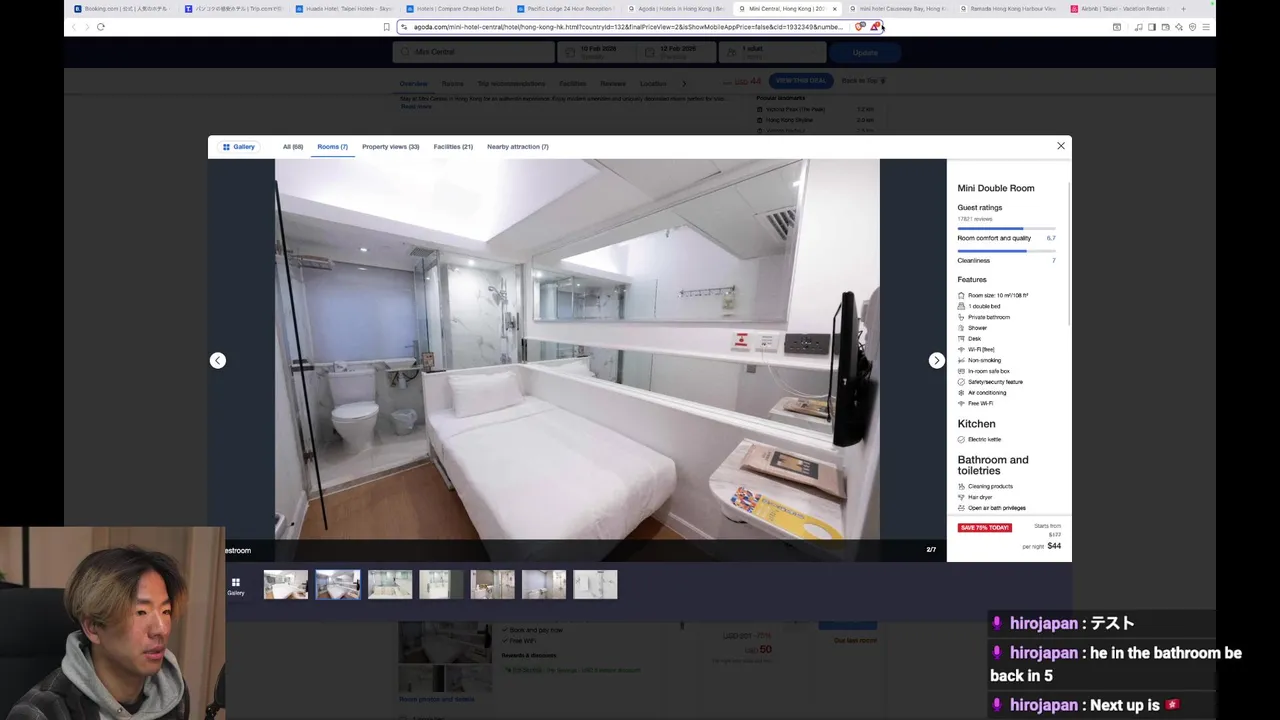Advance to the next room photo
This screenshot has width=1280, height=720.
[x=936, y=360]
